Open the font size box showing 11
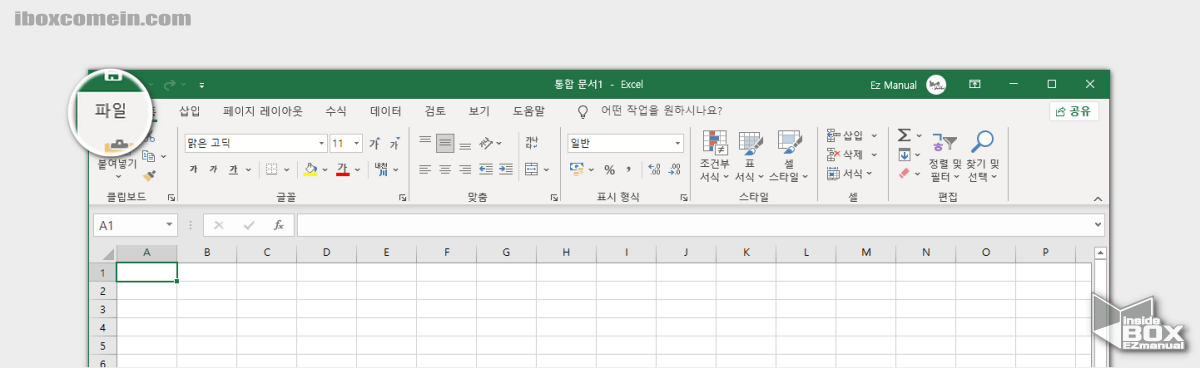Image resolution: width=1200 pixels, height=368 pixels. 346,143
